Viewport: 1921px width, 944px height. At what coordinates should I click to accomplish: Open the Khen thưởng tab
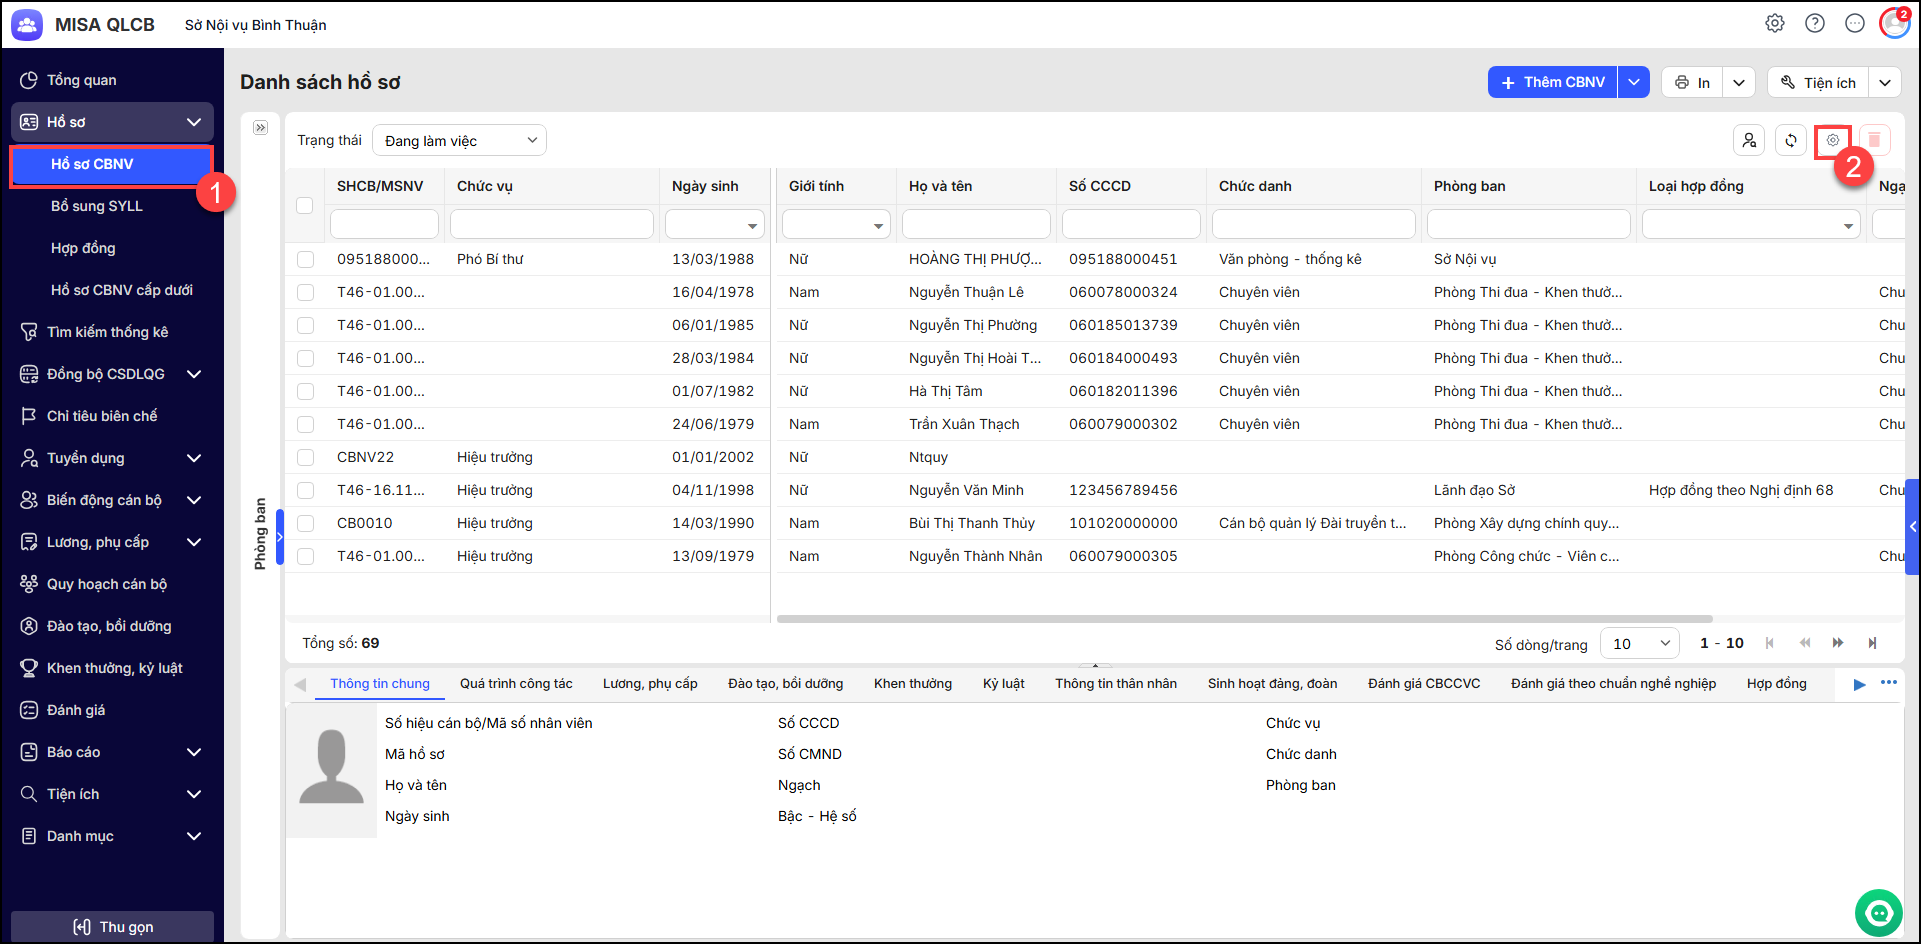click(912, 684)
